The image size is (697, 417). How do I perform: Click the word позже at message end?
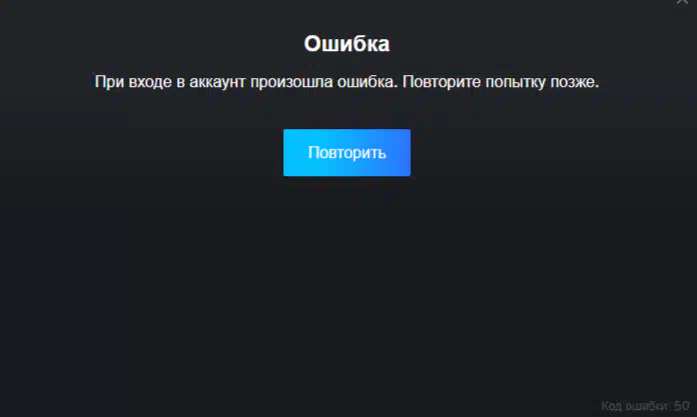(575, 82)
